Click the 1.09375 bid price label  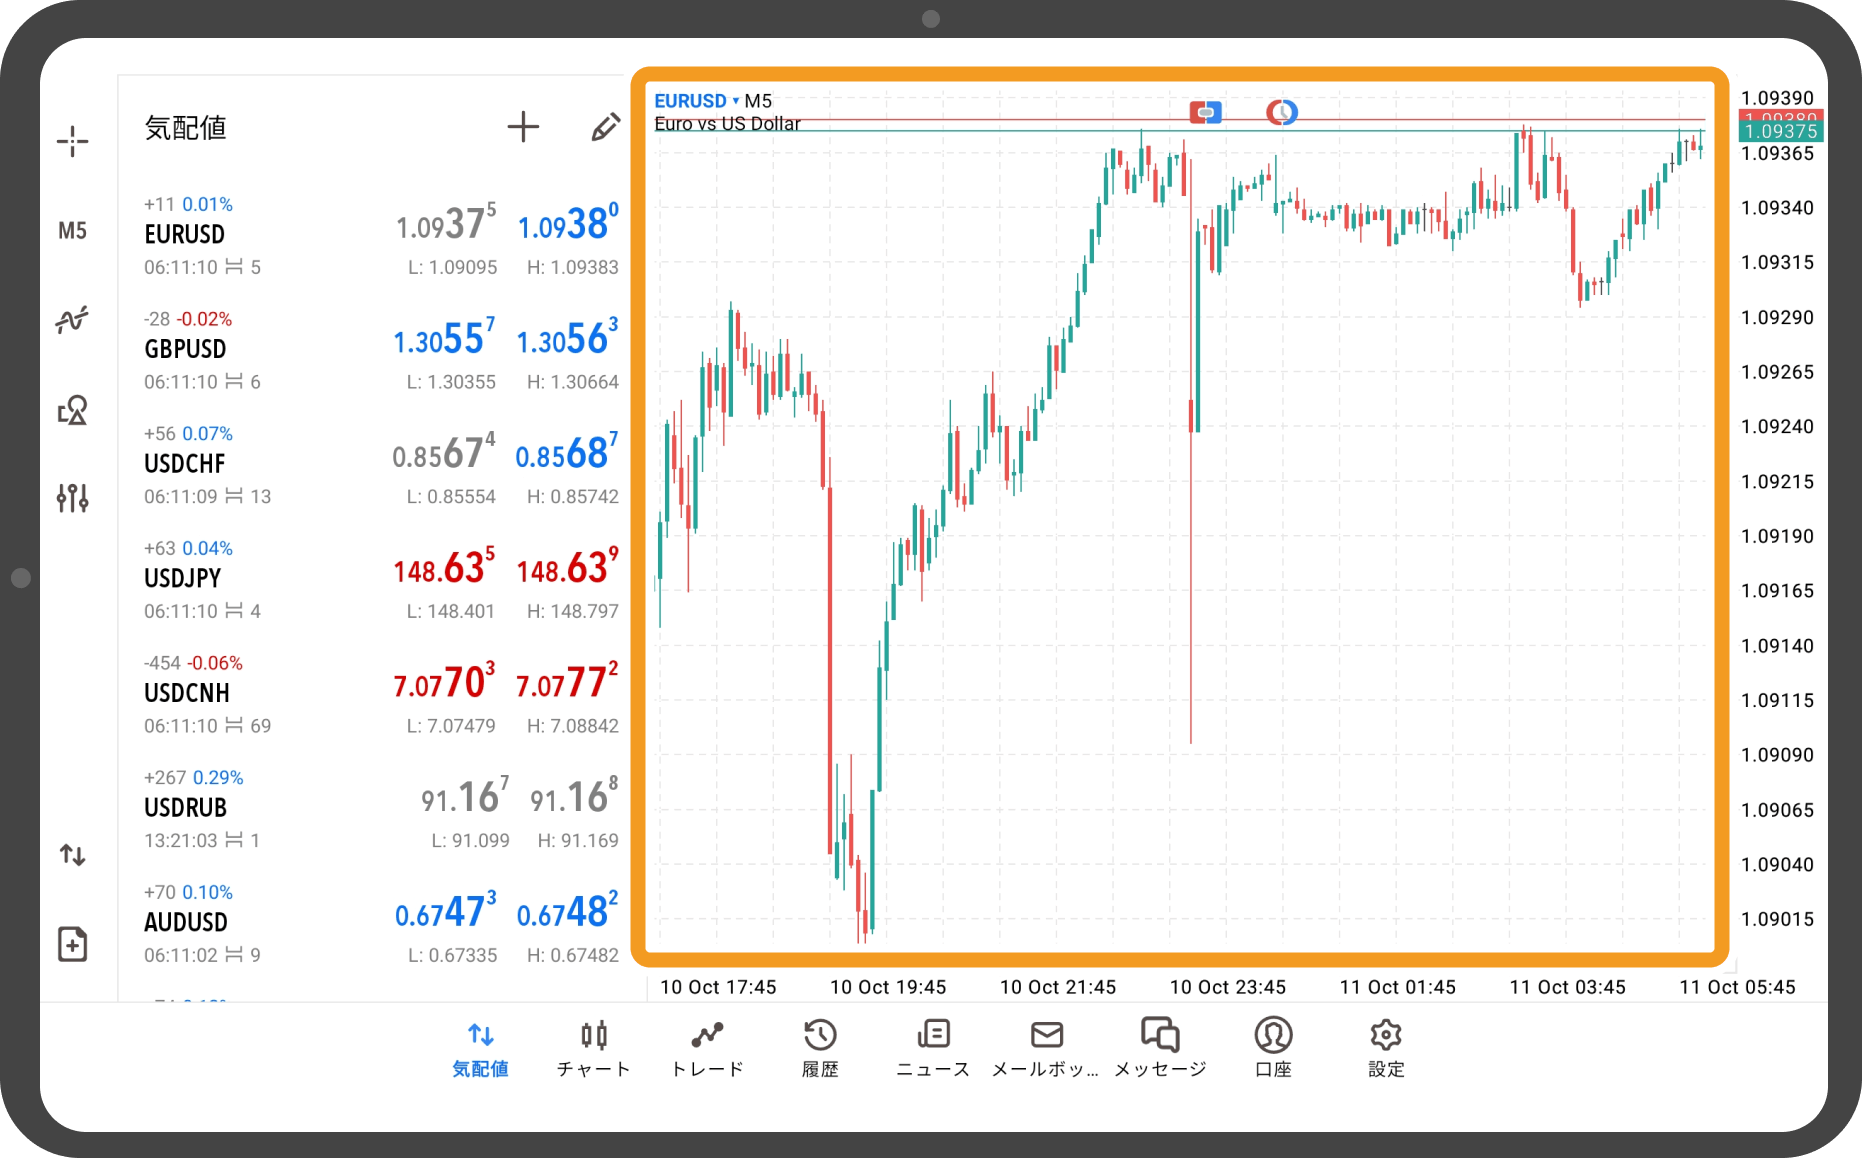1780,132
